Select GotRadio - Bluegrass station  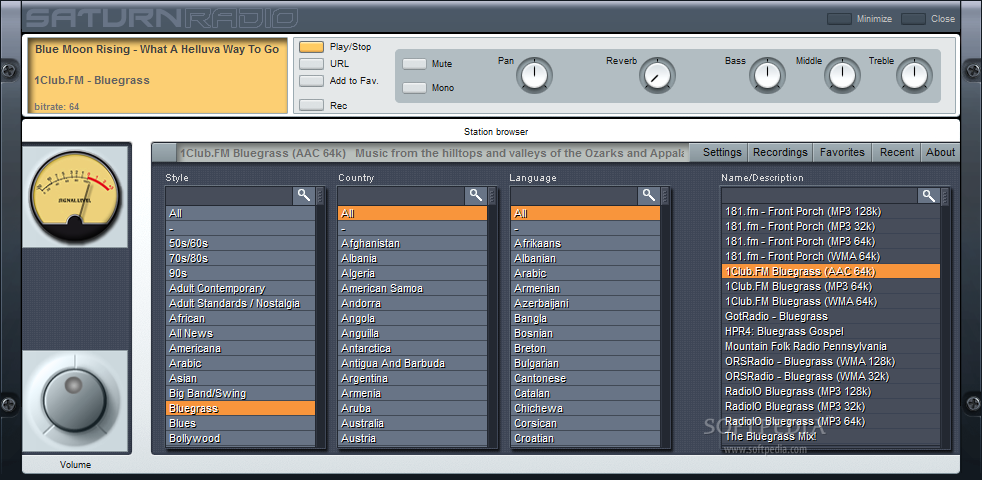click(830, 316)
